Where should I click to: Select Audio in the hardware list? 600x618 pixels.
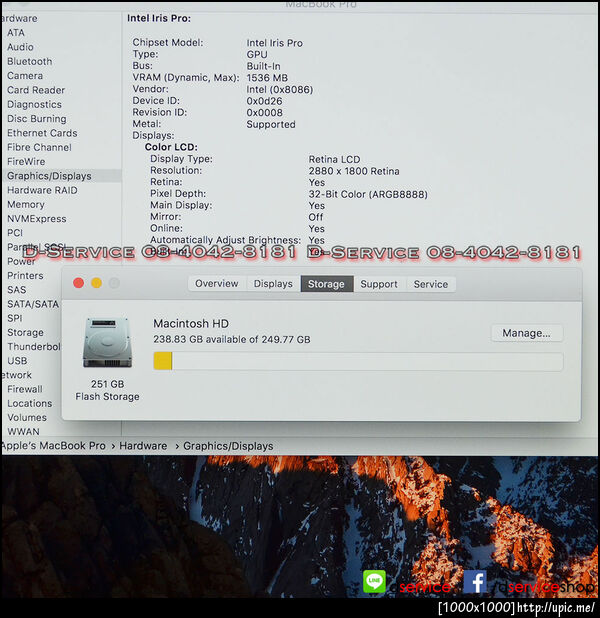pos(20,47)
